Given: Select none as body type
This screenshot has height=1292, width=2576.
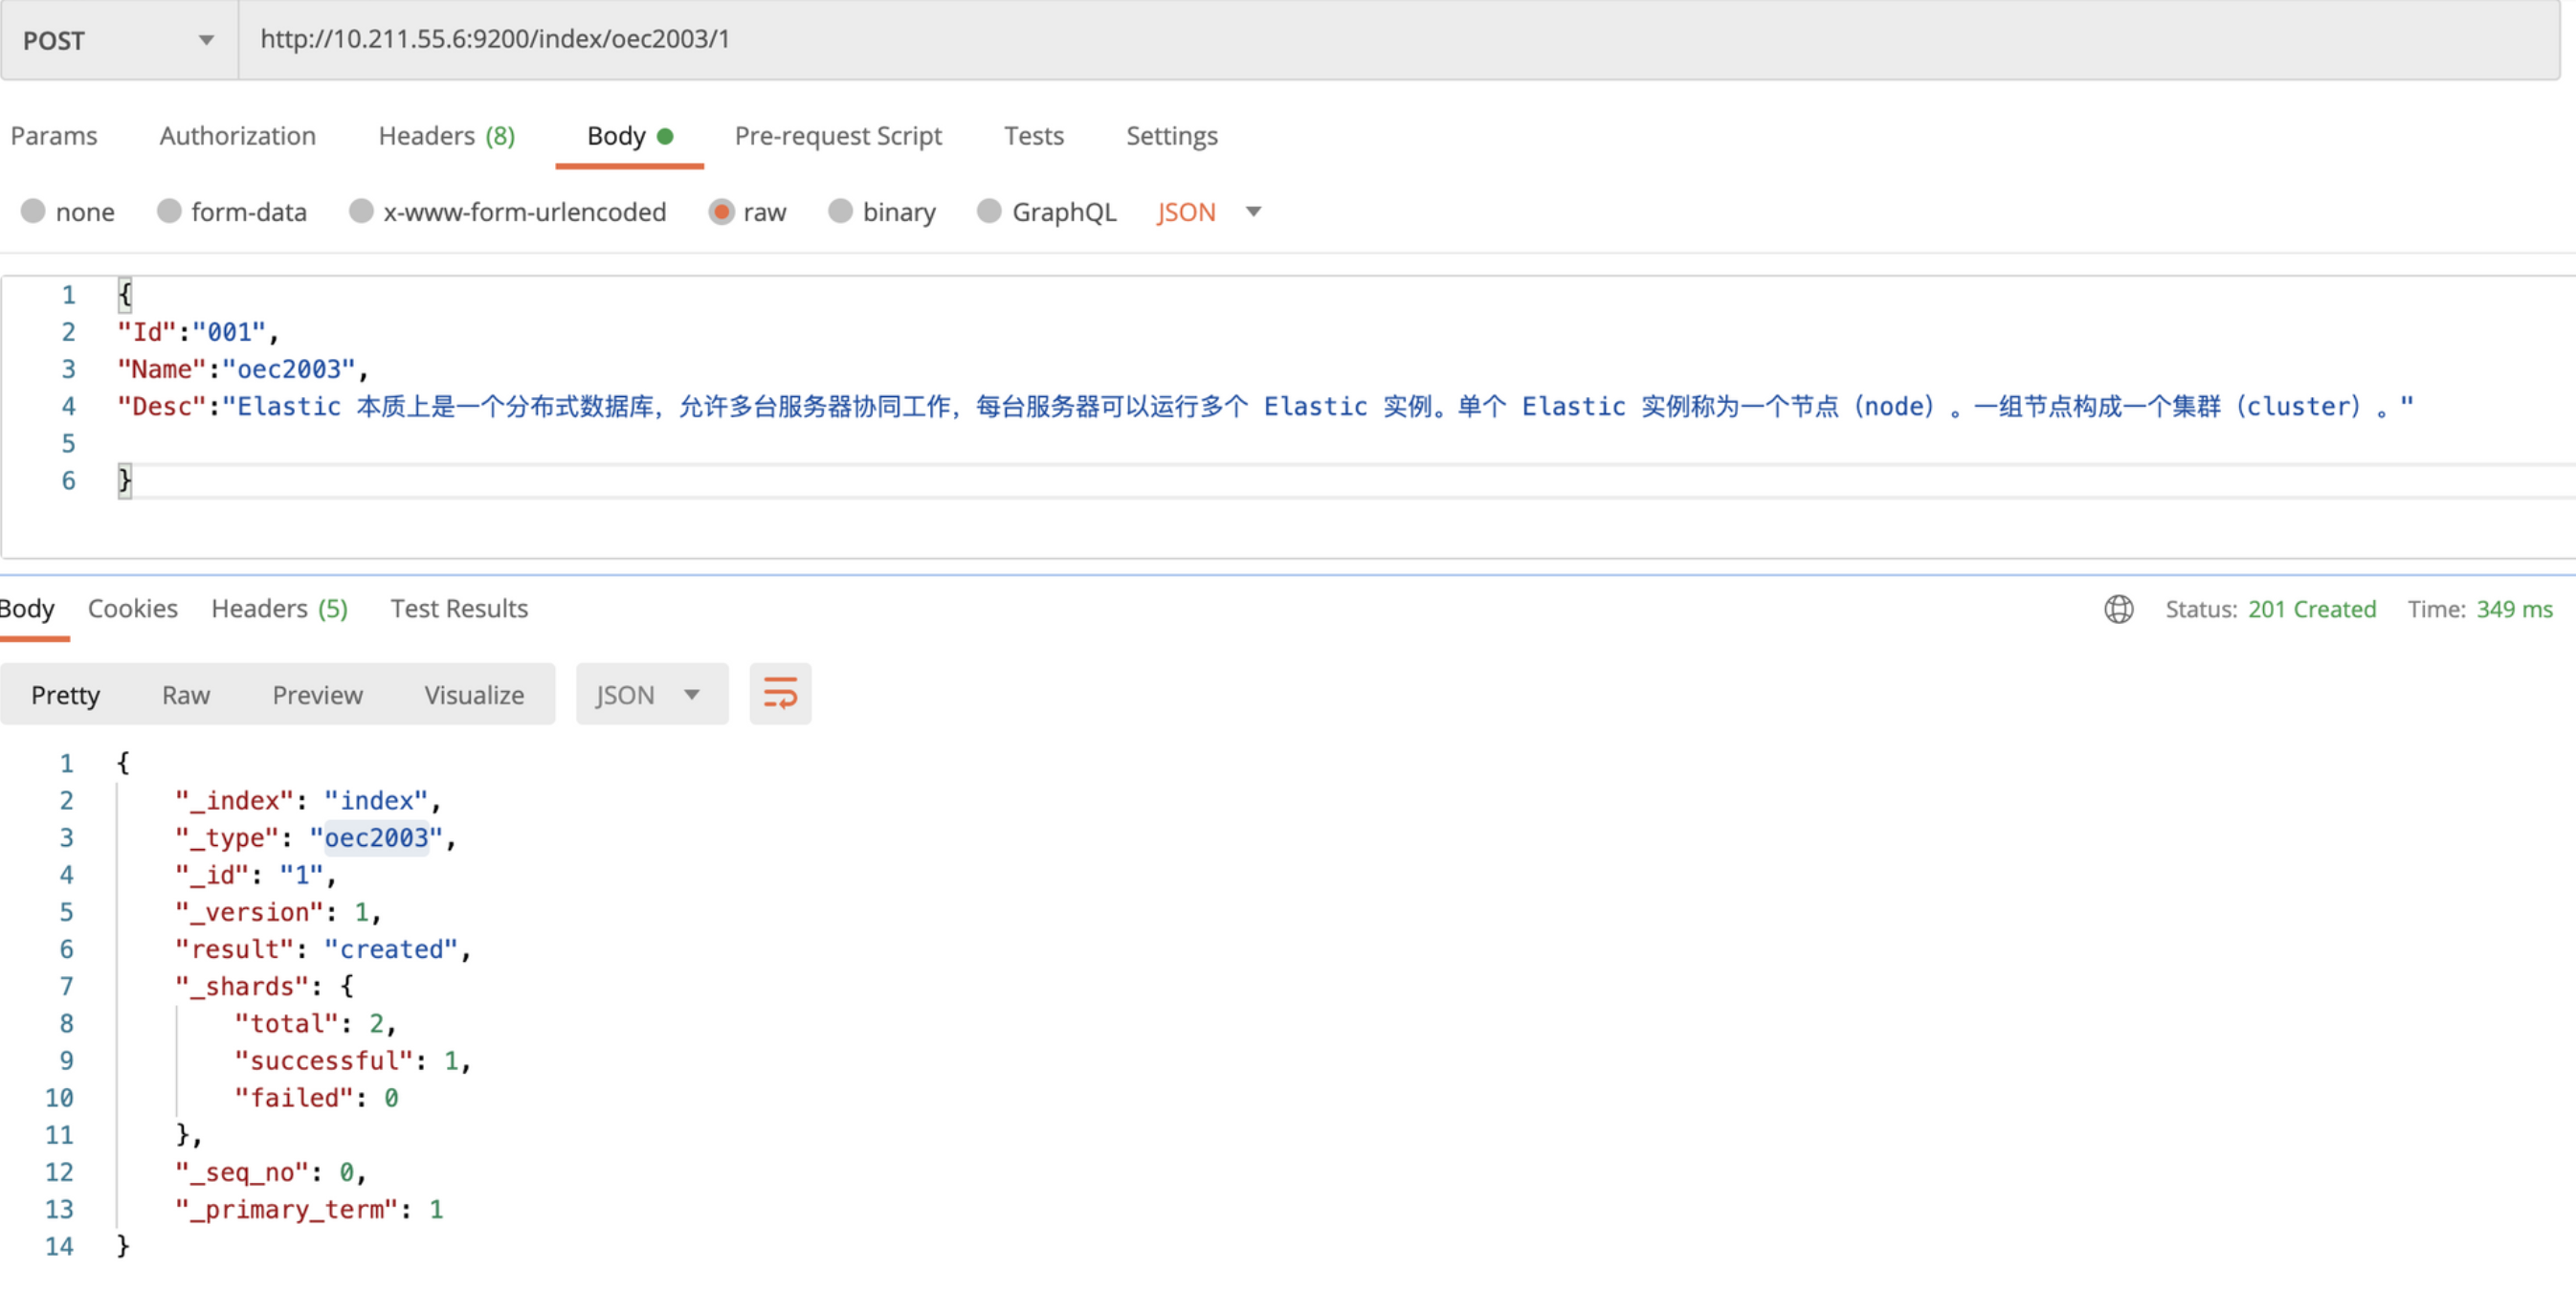Looking at the screenshot, I should click(x=33, y=212).
